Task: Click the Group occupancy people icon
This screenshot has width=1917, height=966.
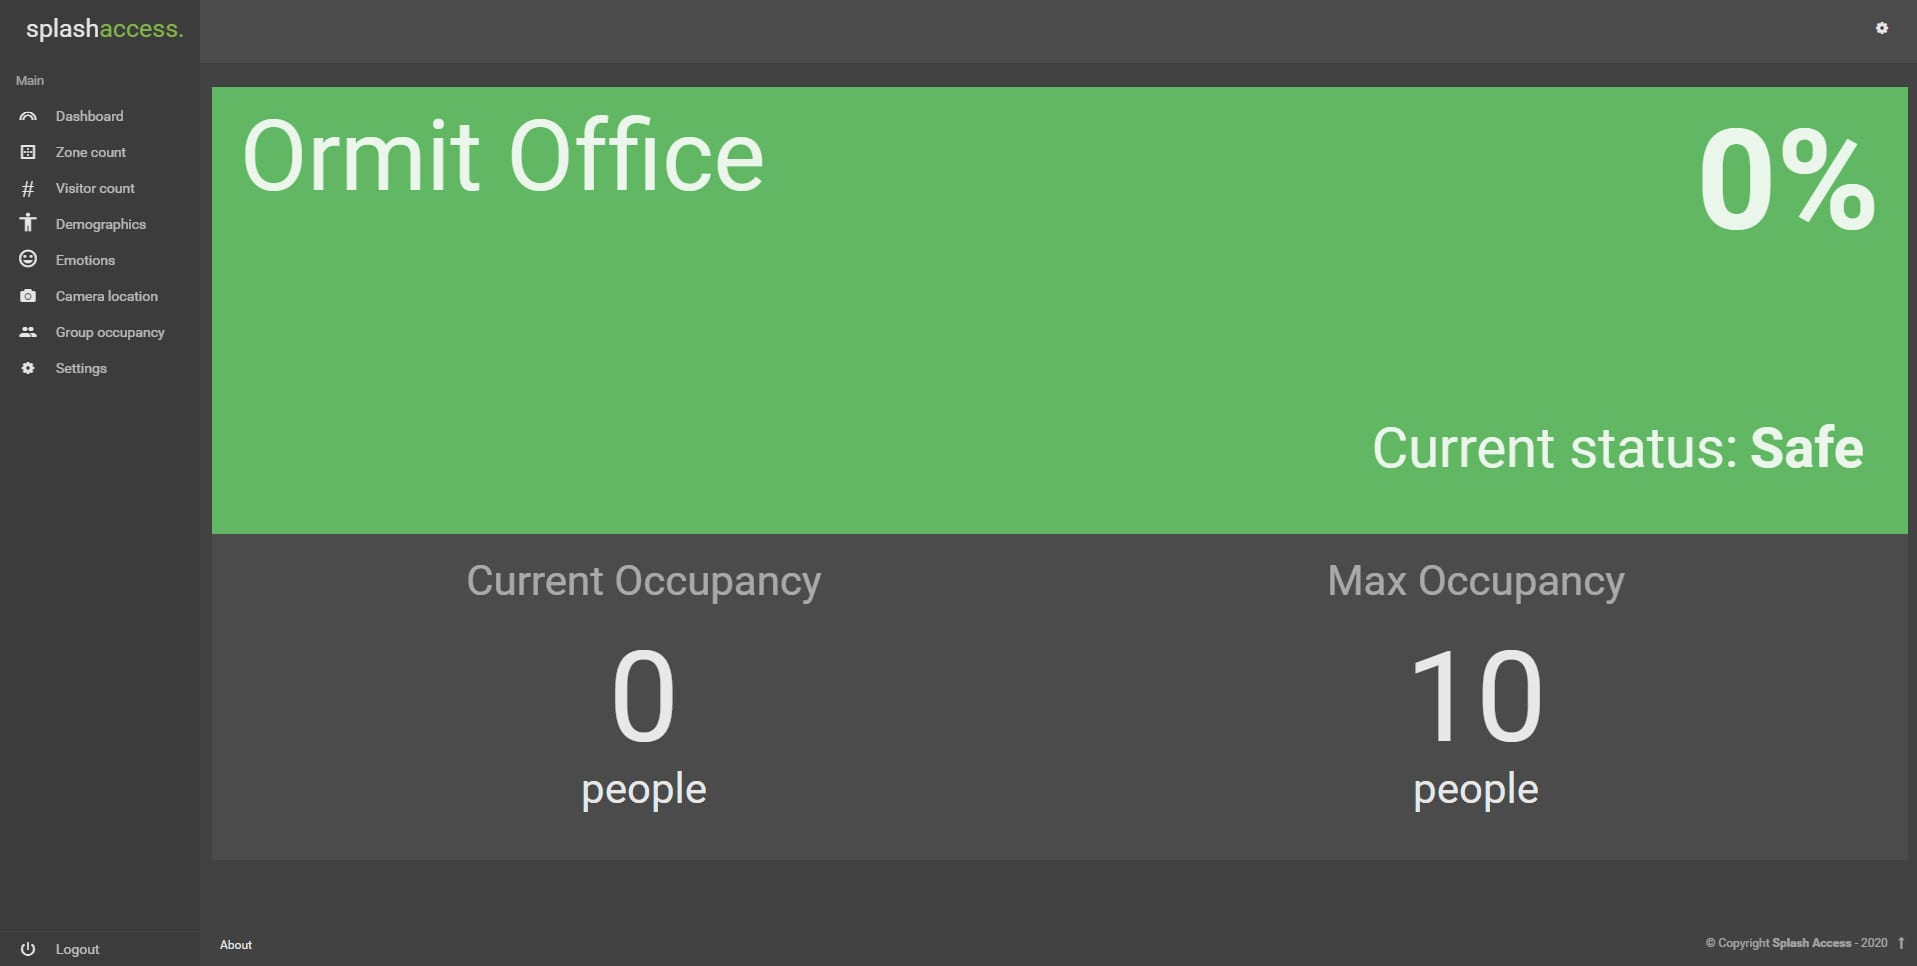Action: (28, 332)
